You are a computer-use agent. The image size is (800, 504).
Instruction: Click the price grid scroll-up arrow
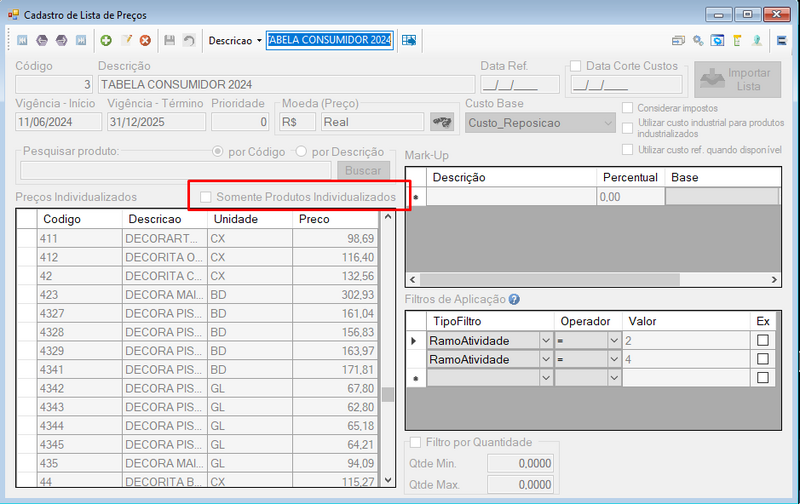click(x=388, y=217)
